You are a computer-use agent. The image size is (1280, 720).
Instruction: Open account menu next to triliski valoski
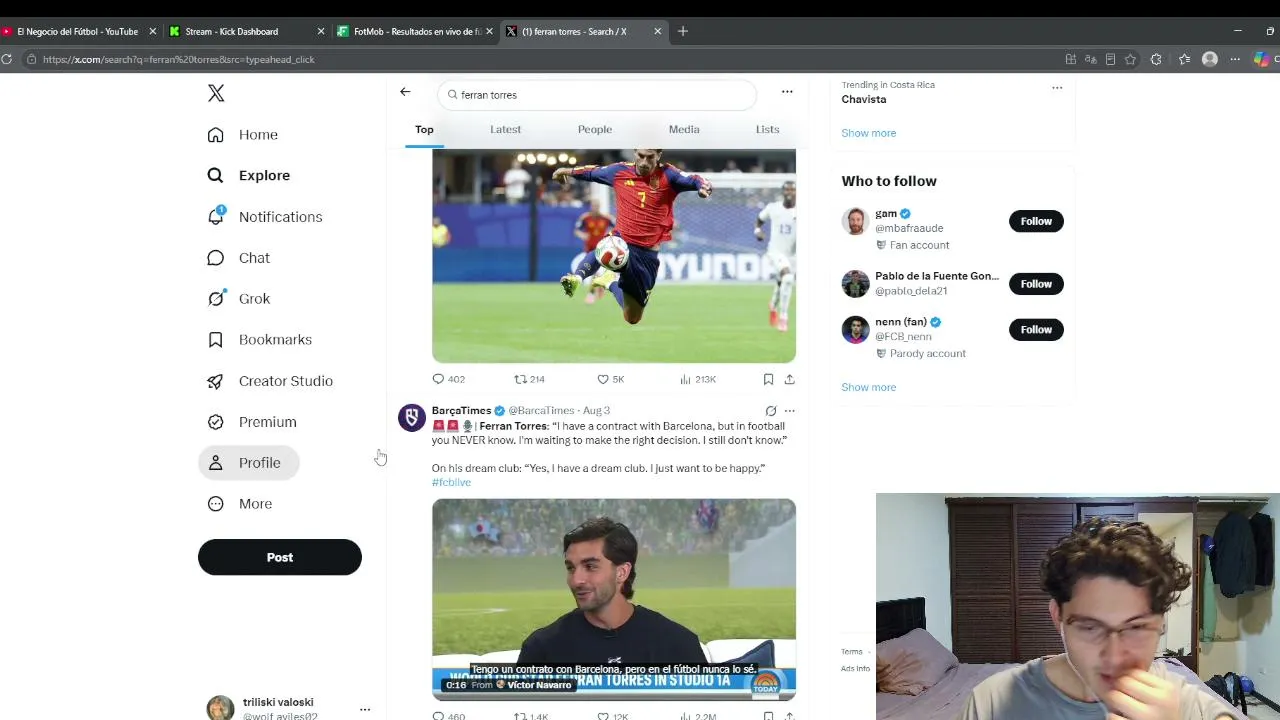(365, 709)
